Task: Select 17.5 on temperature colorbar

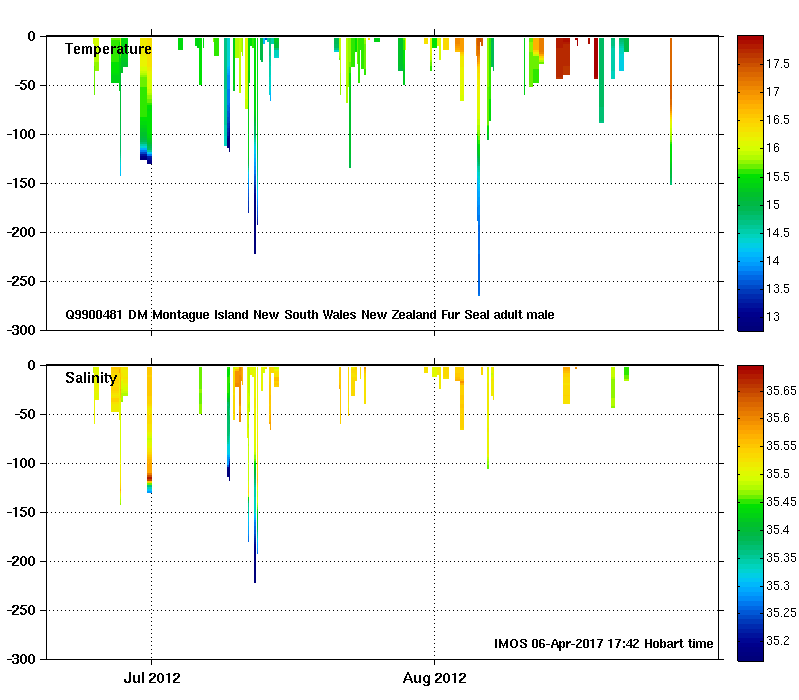Action: click(778, 64)
